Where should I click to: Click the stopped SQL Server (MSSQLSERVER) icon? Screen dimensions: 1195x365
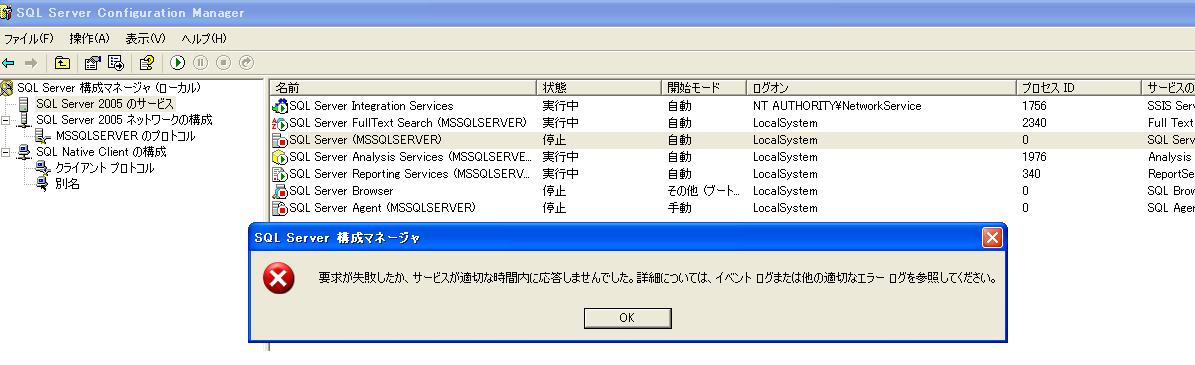click(x=280, y=139)
